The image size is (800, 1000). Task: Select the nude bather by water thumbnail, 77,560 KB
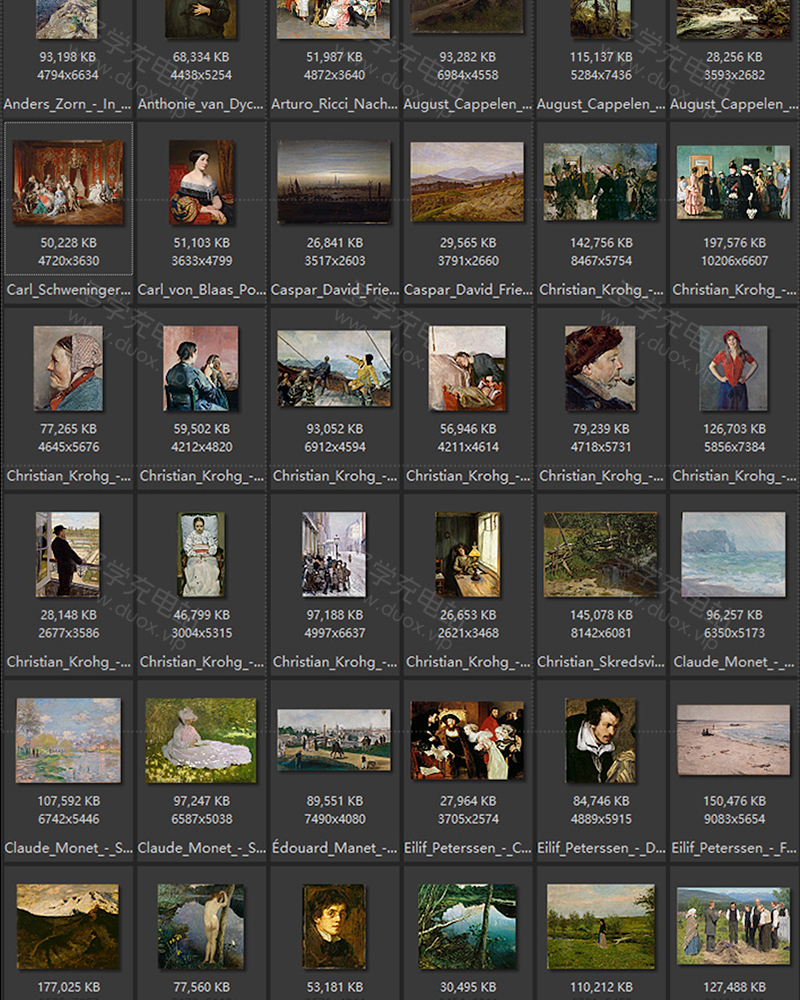(201, 926)
